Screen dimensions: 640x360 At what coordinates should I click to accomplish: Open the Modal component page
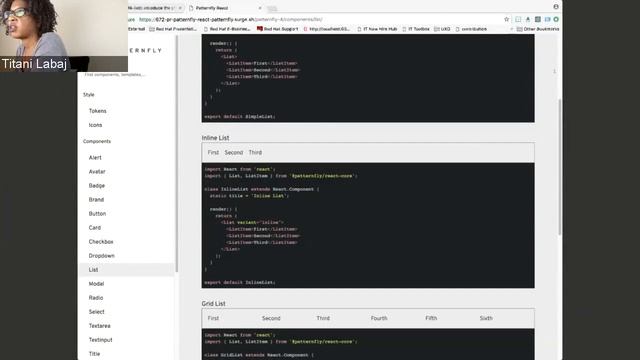tap(96, 284)
